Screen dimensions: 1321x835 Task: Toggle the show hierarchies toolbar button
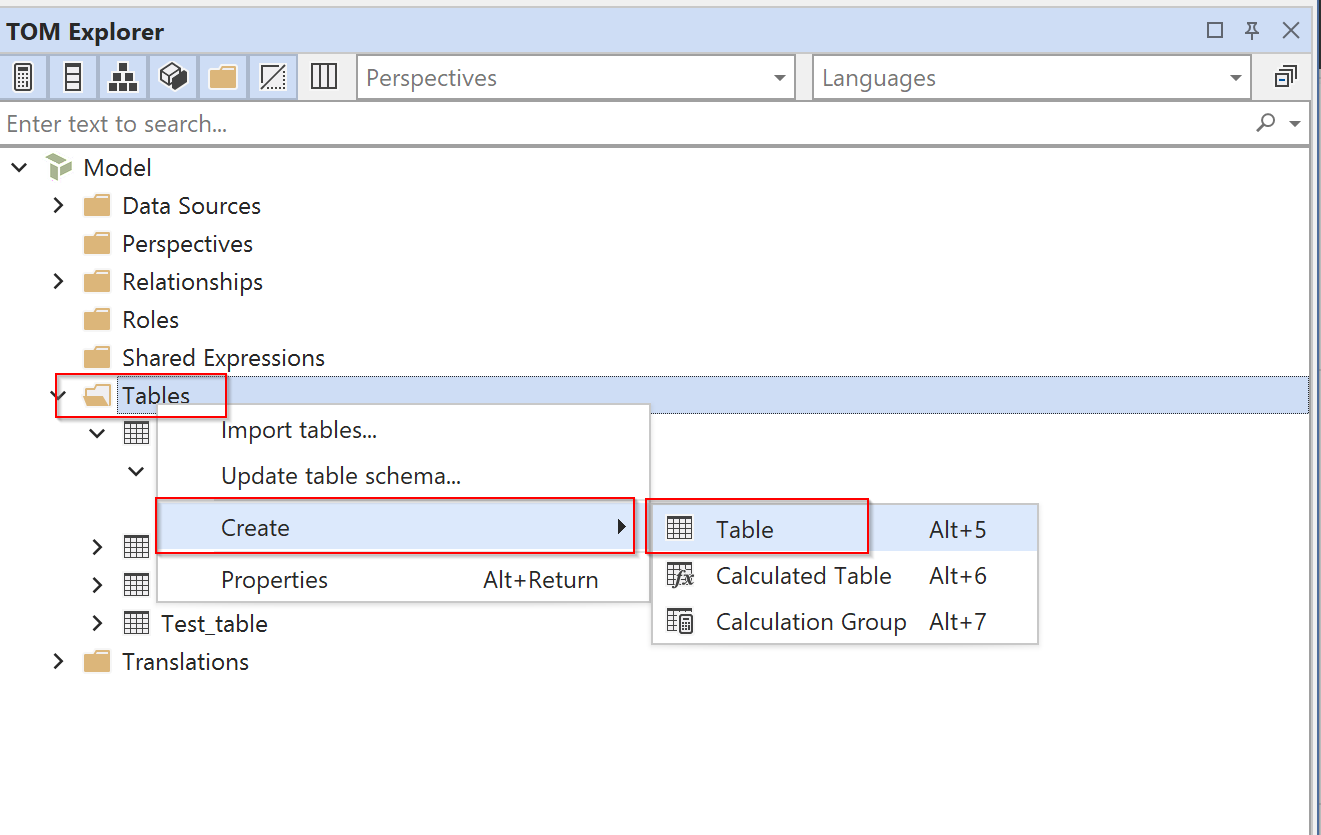[x=123, y=78]
